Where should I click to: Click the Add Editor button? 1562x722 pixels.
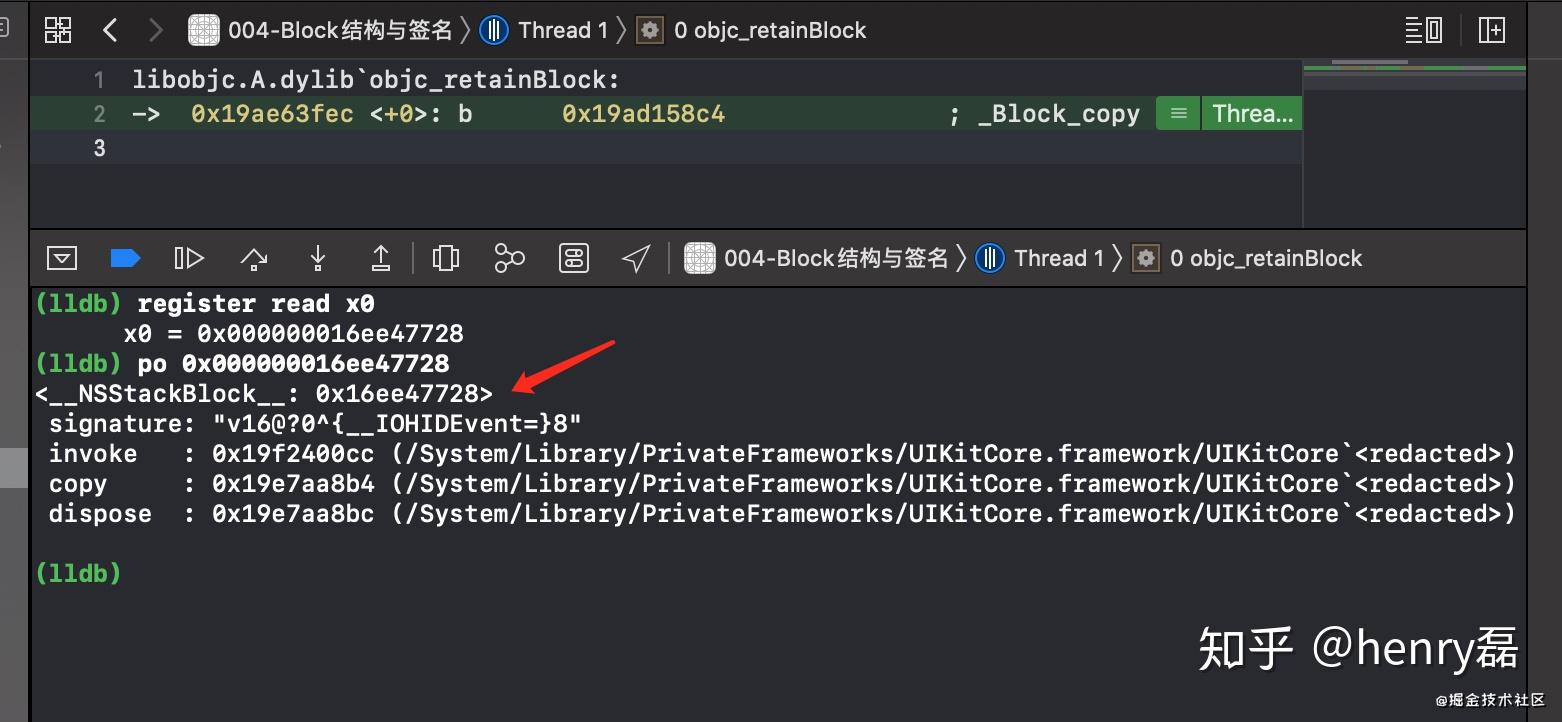tap(1491, 29)
